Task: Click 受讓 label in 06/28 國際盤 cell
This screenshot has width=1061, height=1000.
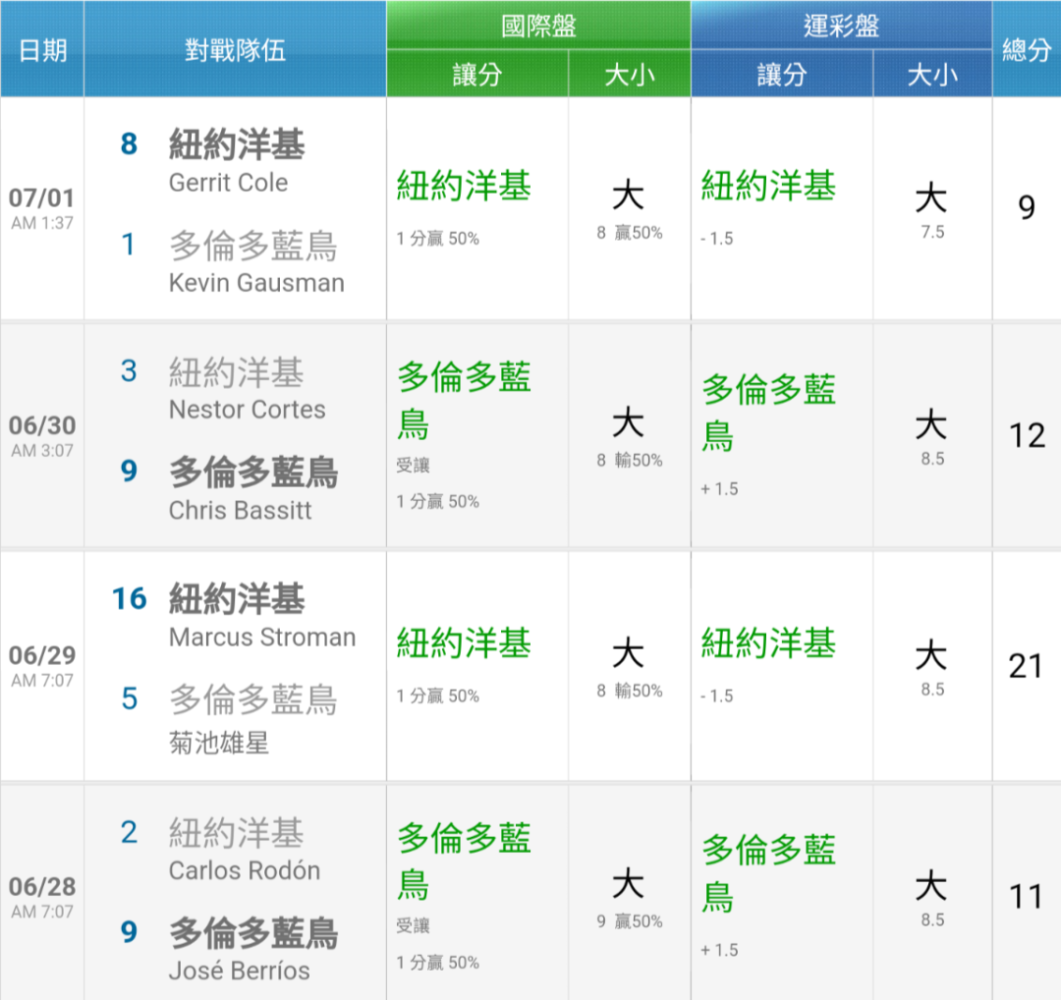Action: (x=413, y=926)
